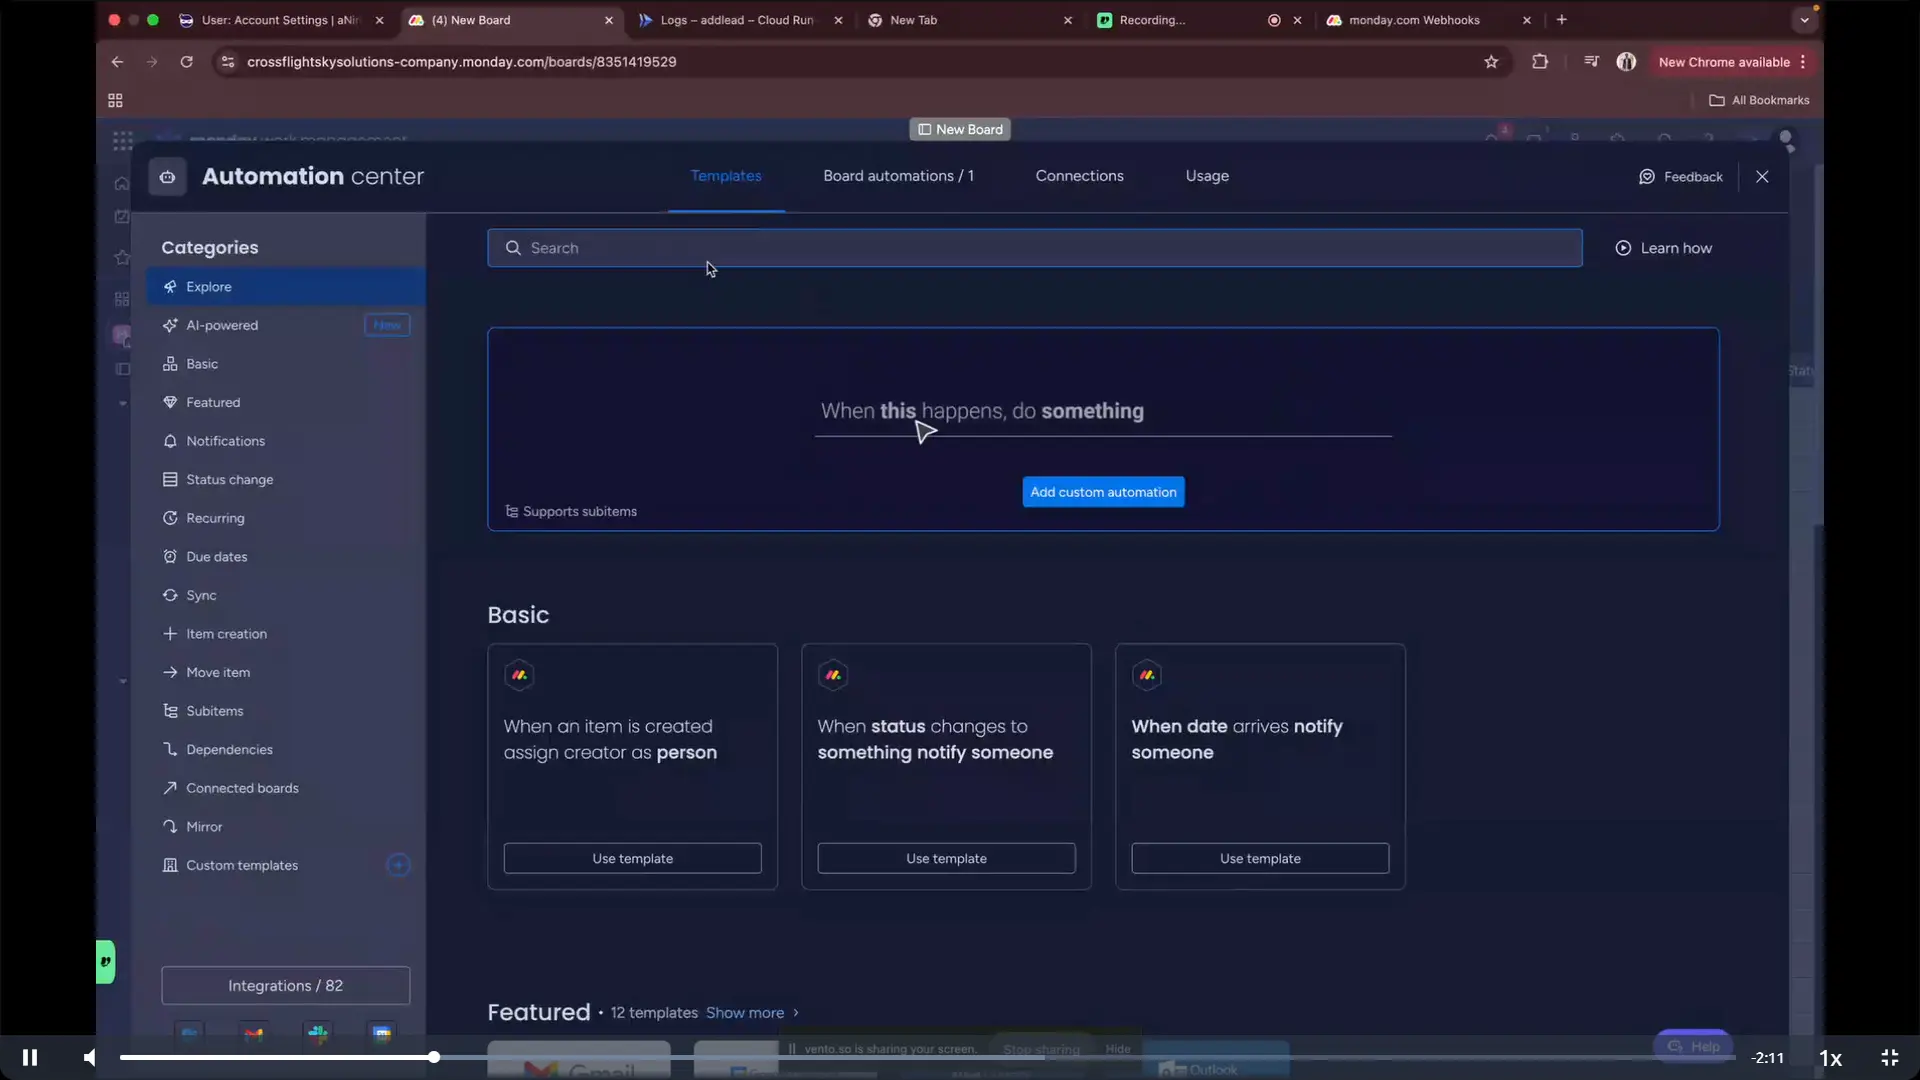Pause the video playback
Screen dimensions: 1920x1080
(x=30, y=1057)
